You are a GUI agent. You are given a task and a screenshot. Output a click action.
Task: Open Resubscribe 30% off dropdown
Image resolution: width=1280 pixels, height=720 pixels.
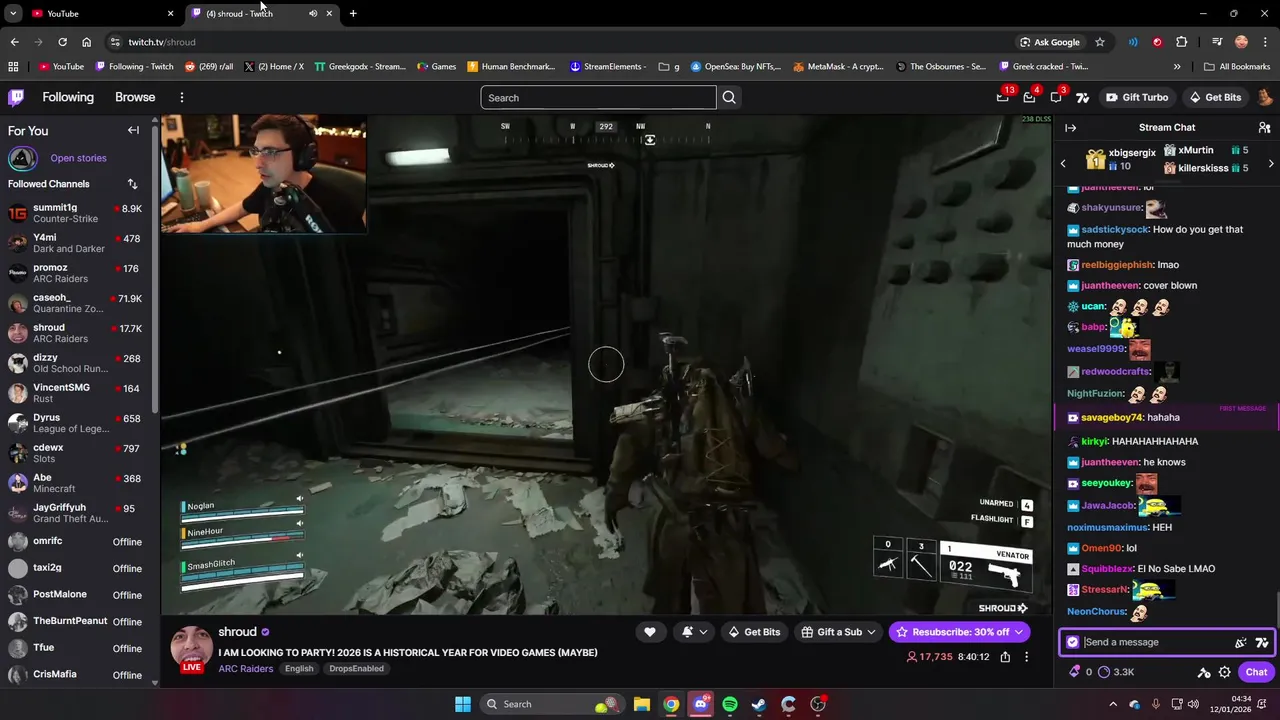click(x=959, y=632)
